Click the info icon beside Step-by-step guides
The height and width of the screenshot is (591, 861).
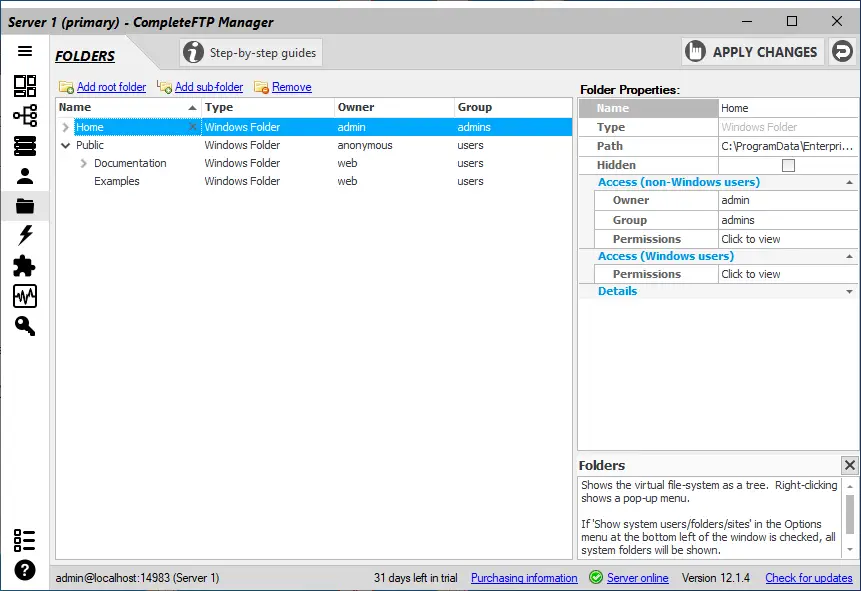(193, 53)
